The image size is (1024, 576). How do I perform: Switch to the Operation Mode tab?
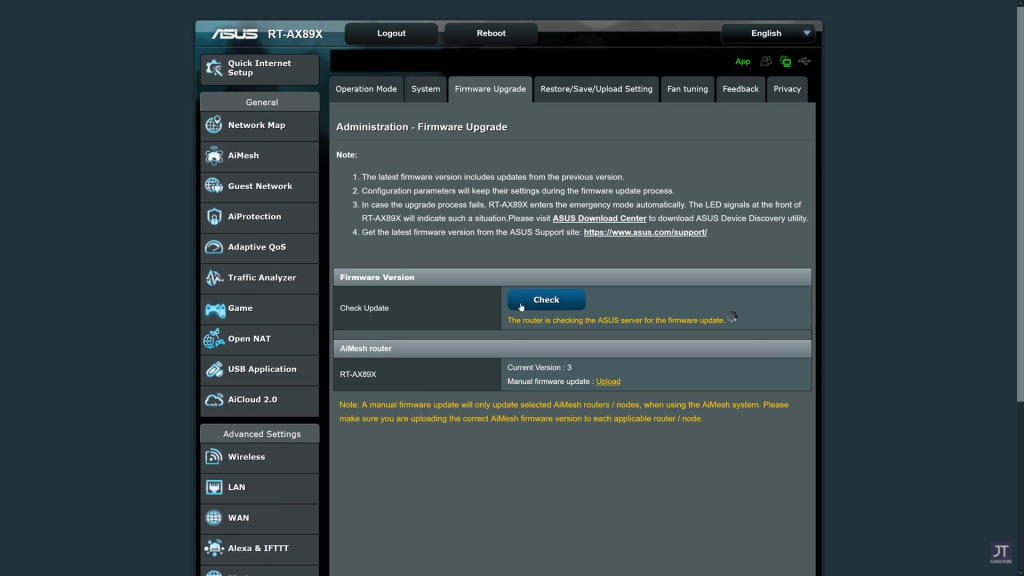coord(366,89)
